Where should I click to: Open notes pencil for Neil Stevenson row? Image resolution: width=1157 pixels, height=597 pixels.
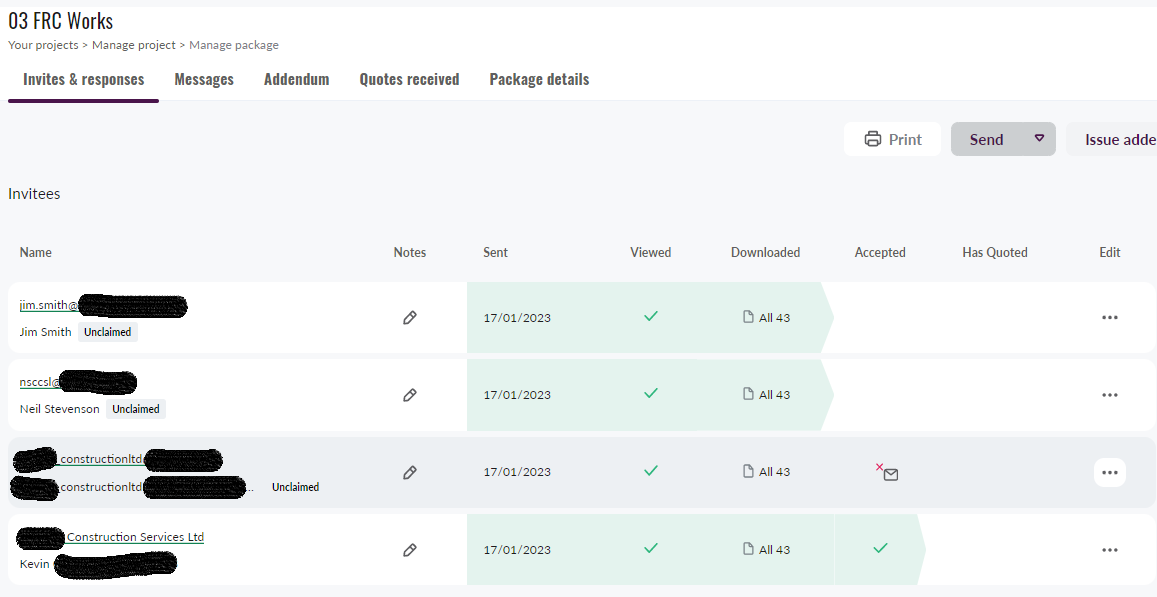(x=409, y=395)
